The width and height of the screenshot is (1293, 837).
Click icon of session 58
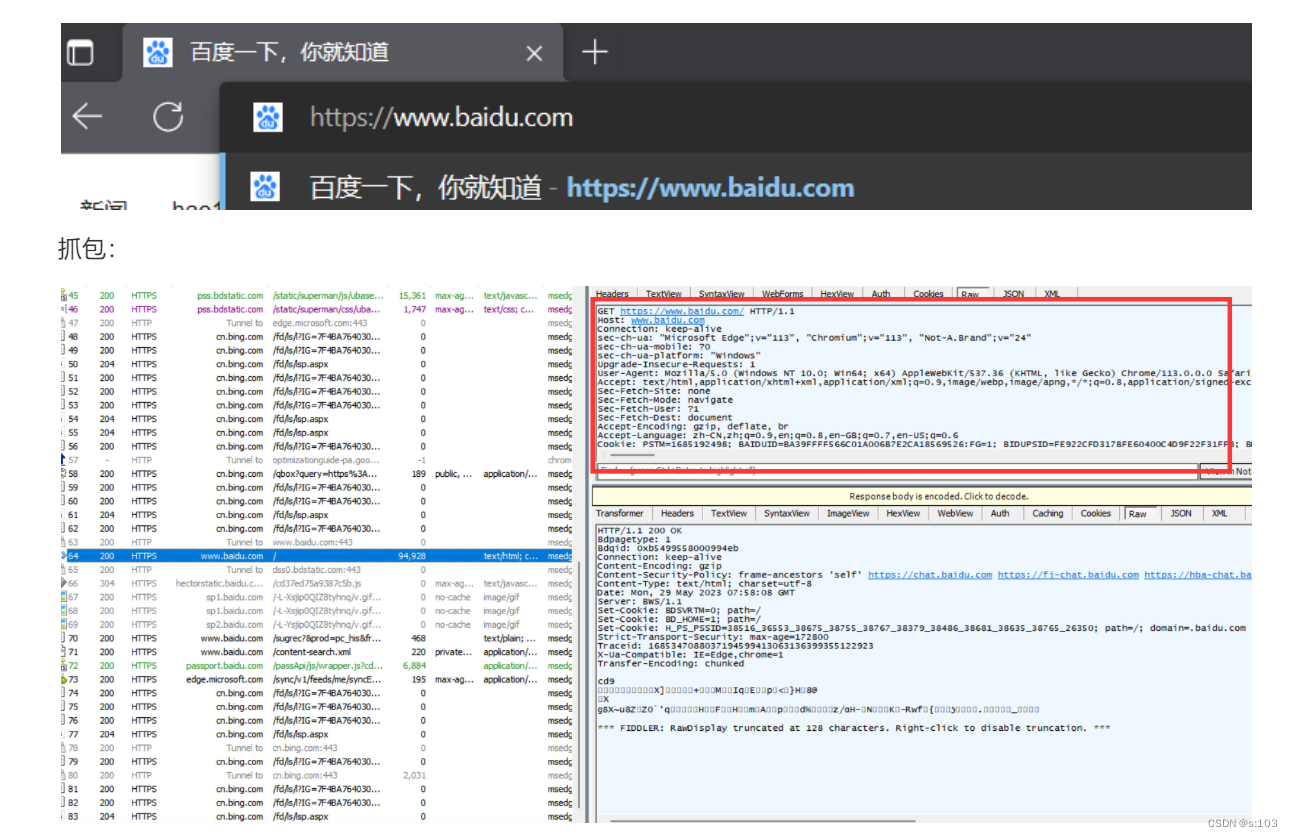[x=65, y=474]
